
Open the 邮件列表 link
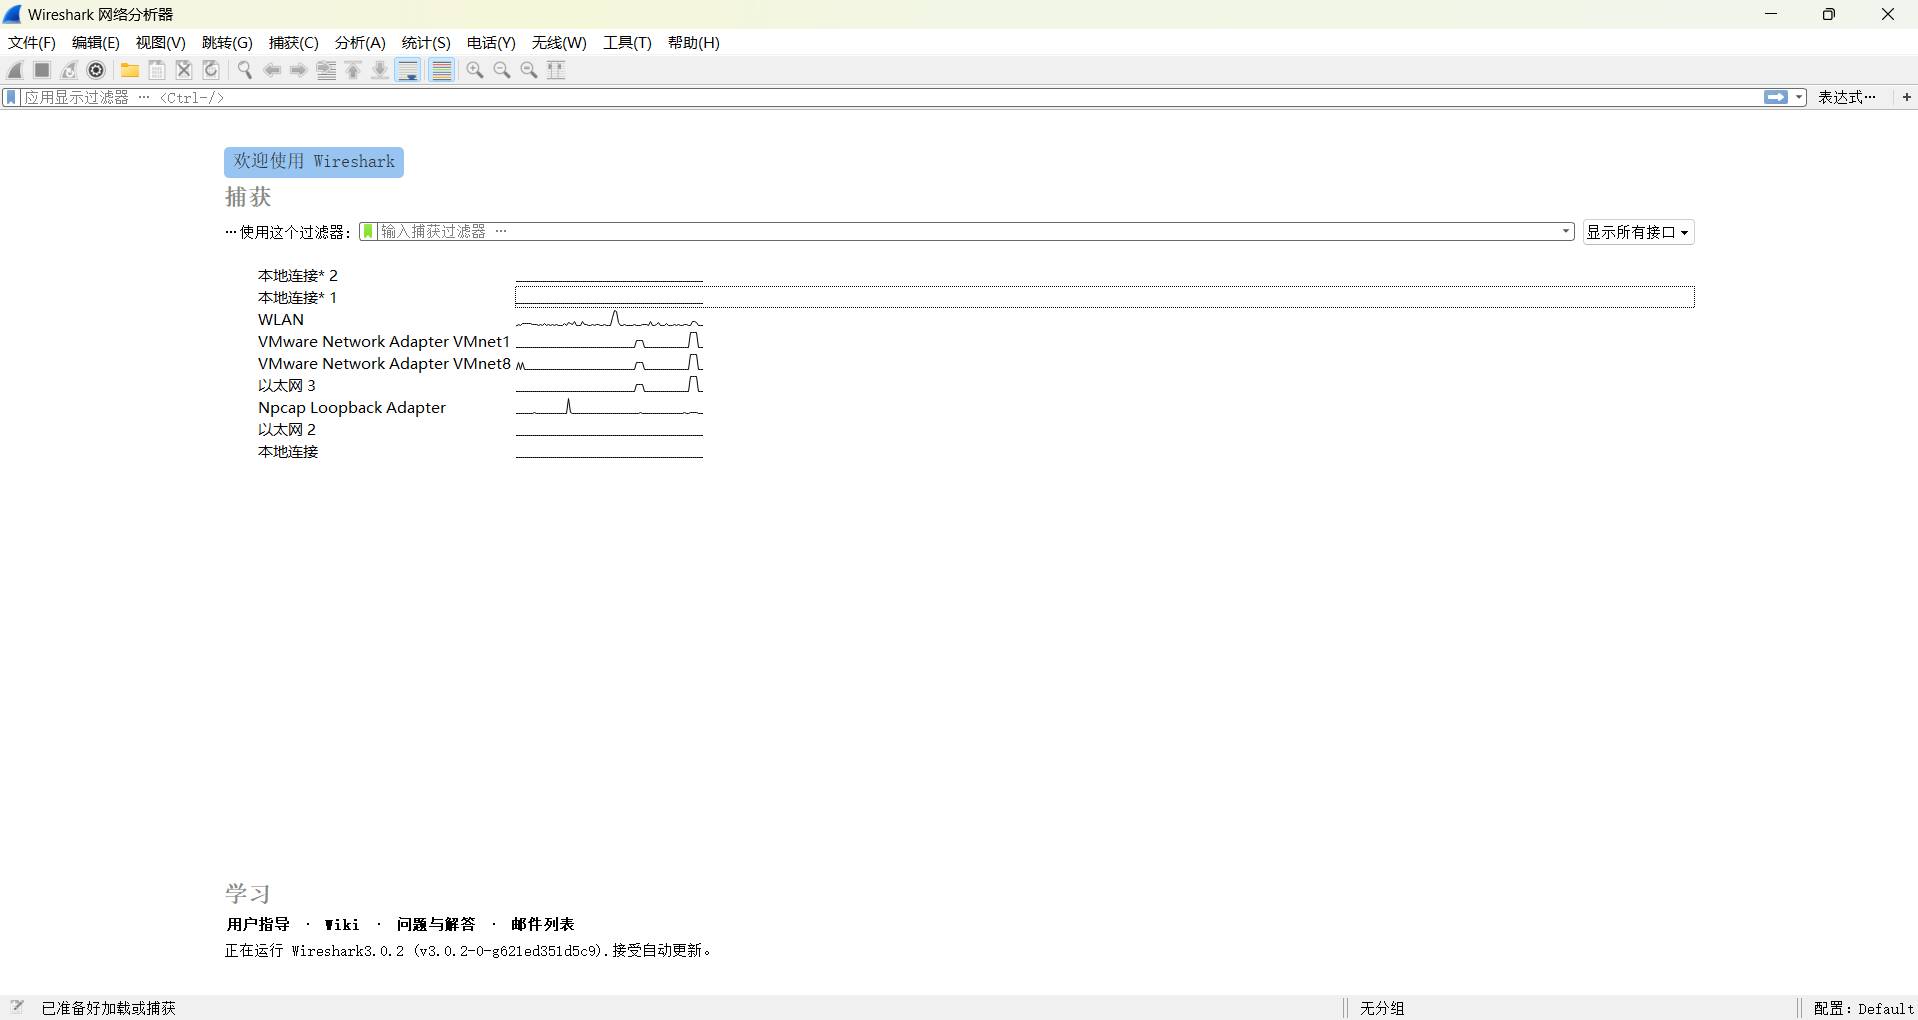click(x=543, y=924)
